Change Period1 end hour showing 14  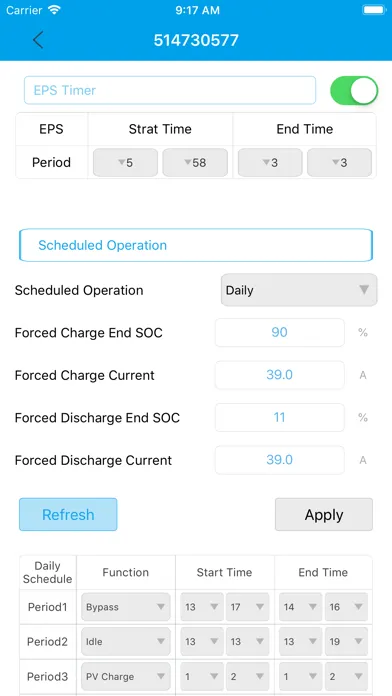tap(300, 607)
